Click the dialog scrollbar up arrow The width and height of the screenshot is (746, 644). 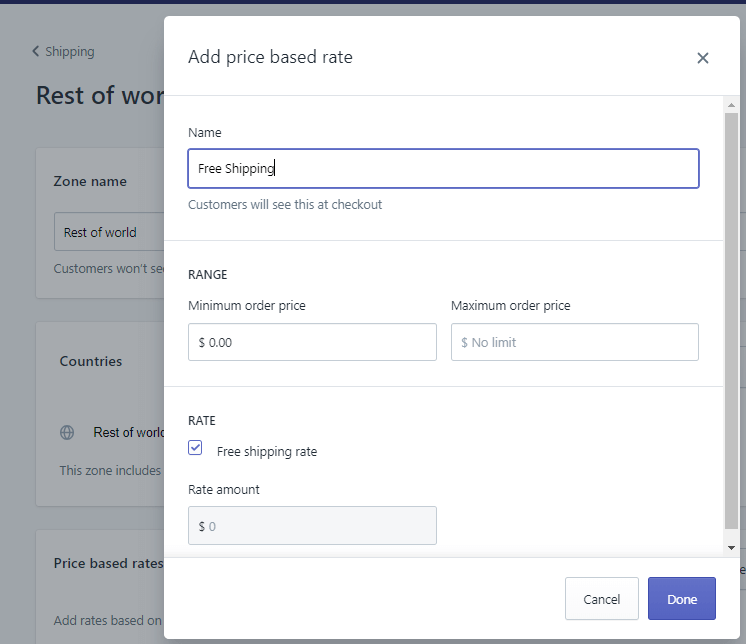(732, 105)
